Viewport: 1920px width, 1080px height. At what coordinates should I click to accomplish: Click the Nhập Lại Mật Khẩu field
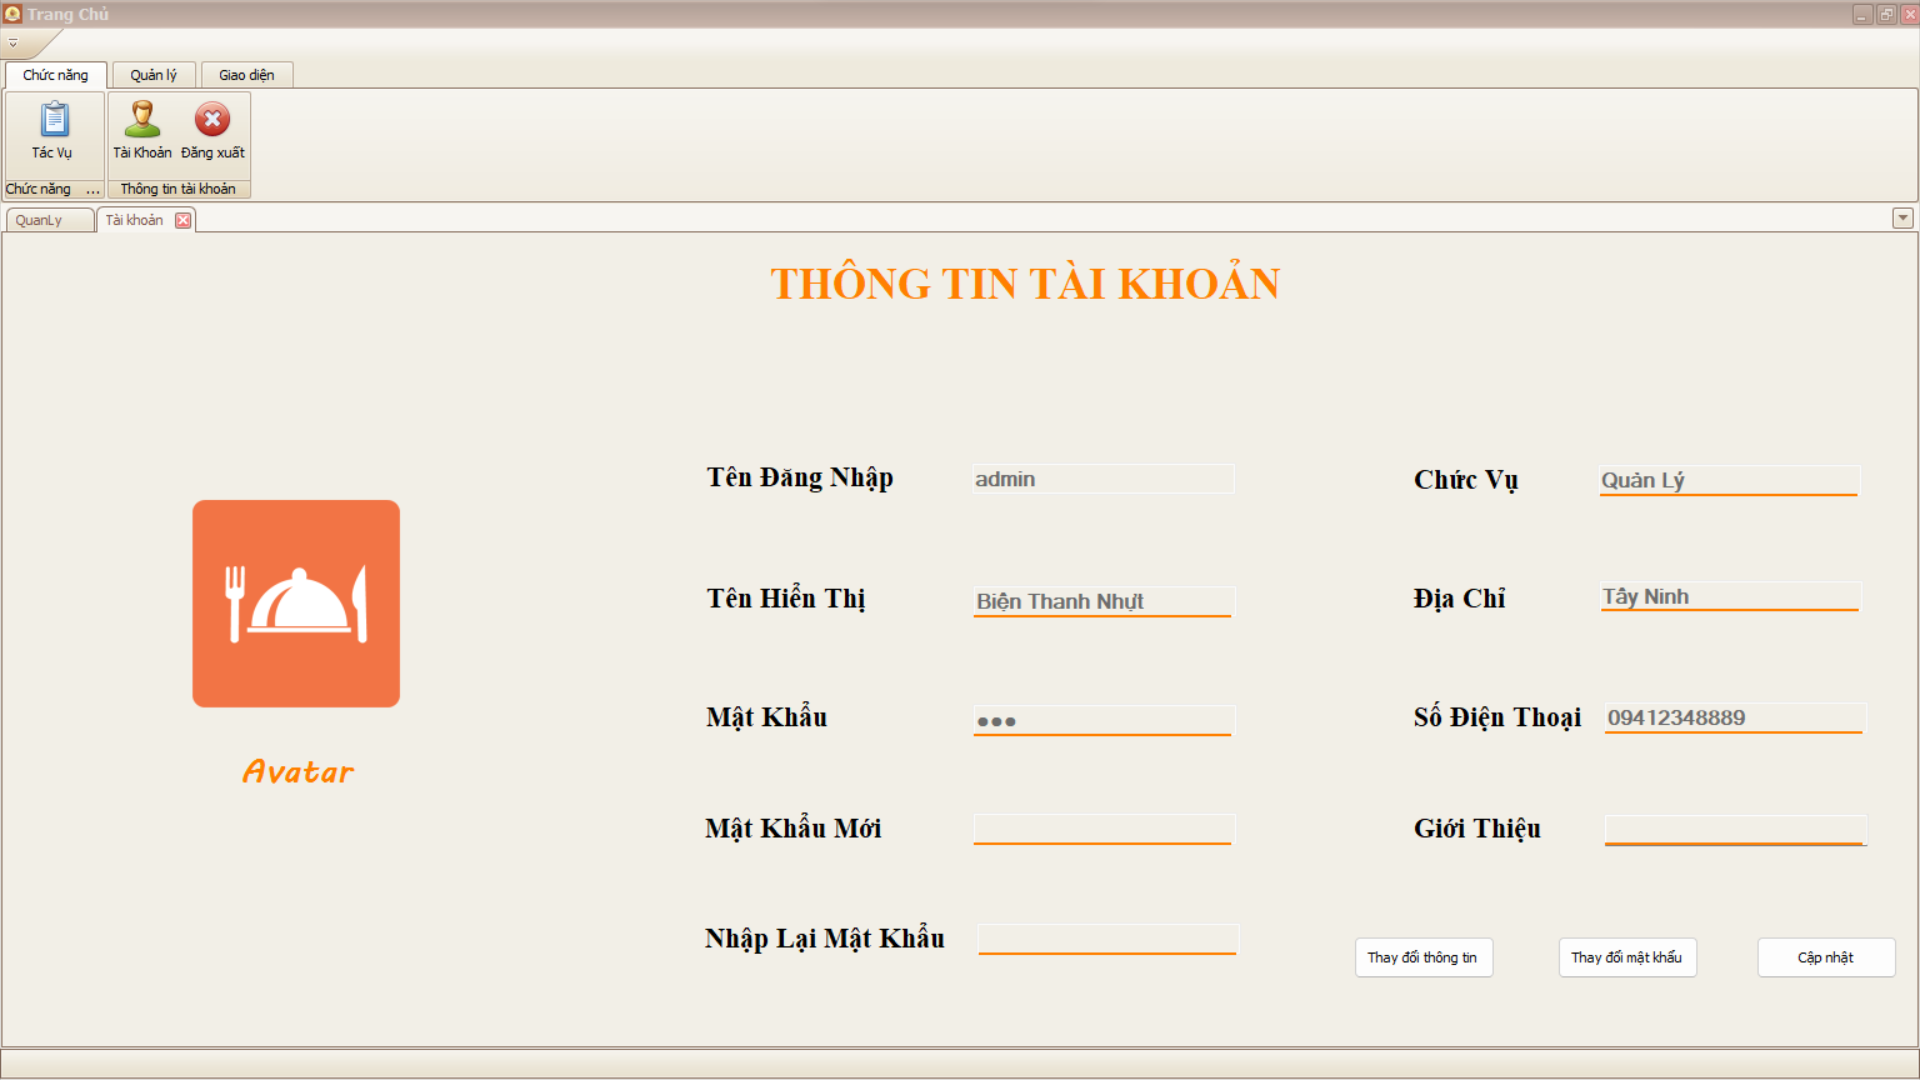(x=1106, y=938)
